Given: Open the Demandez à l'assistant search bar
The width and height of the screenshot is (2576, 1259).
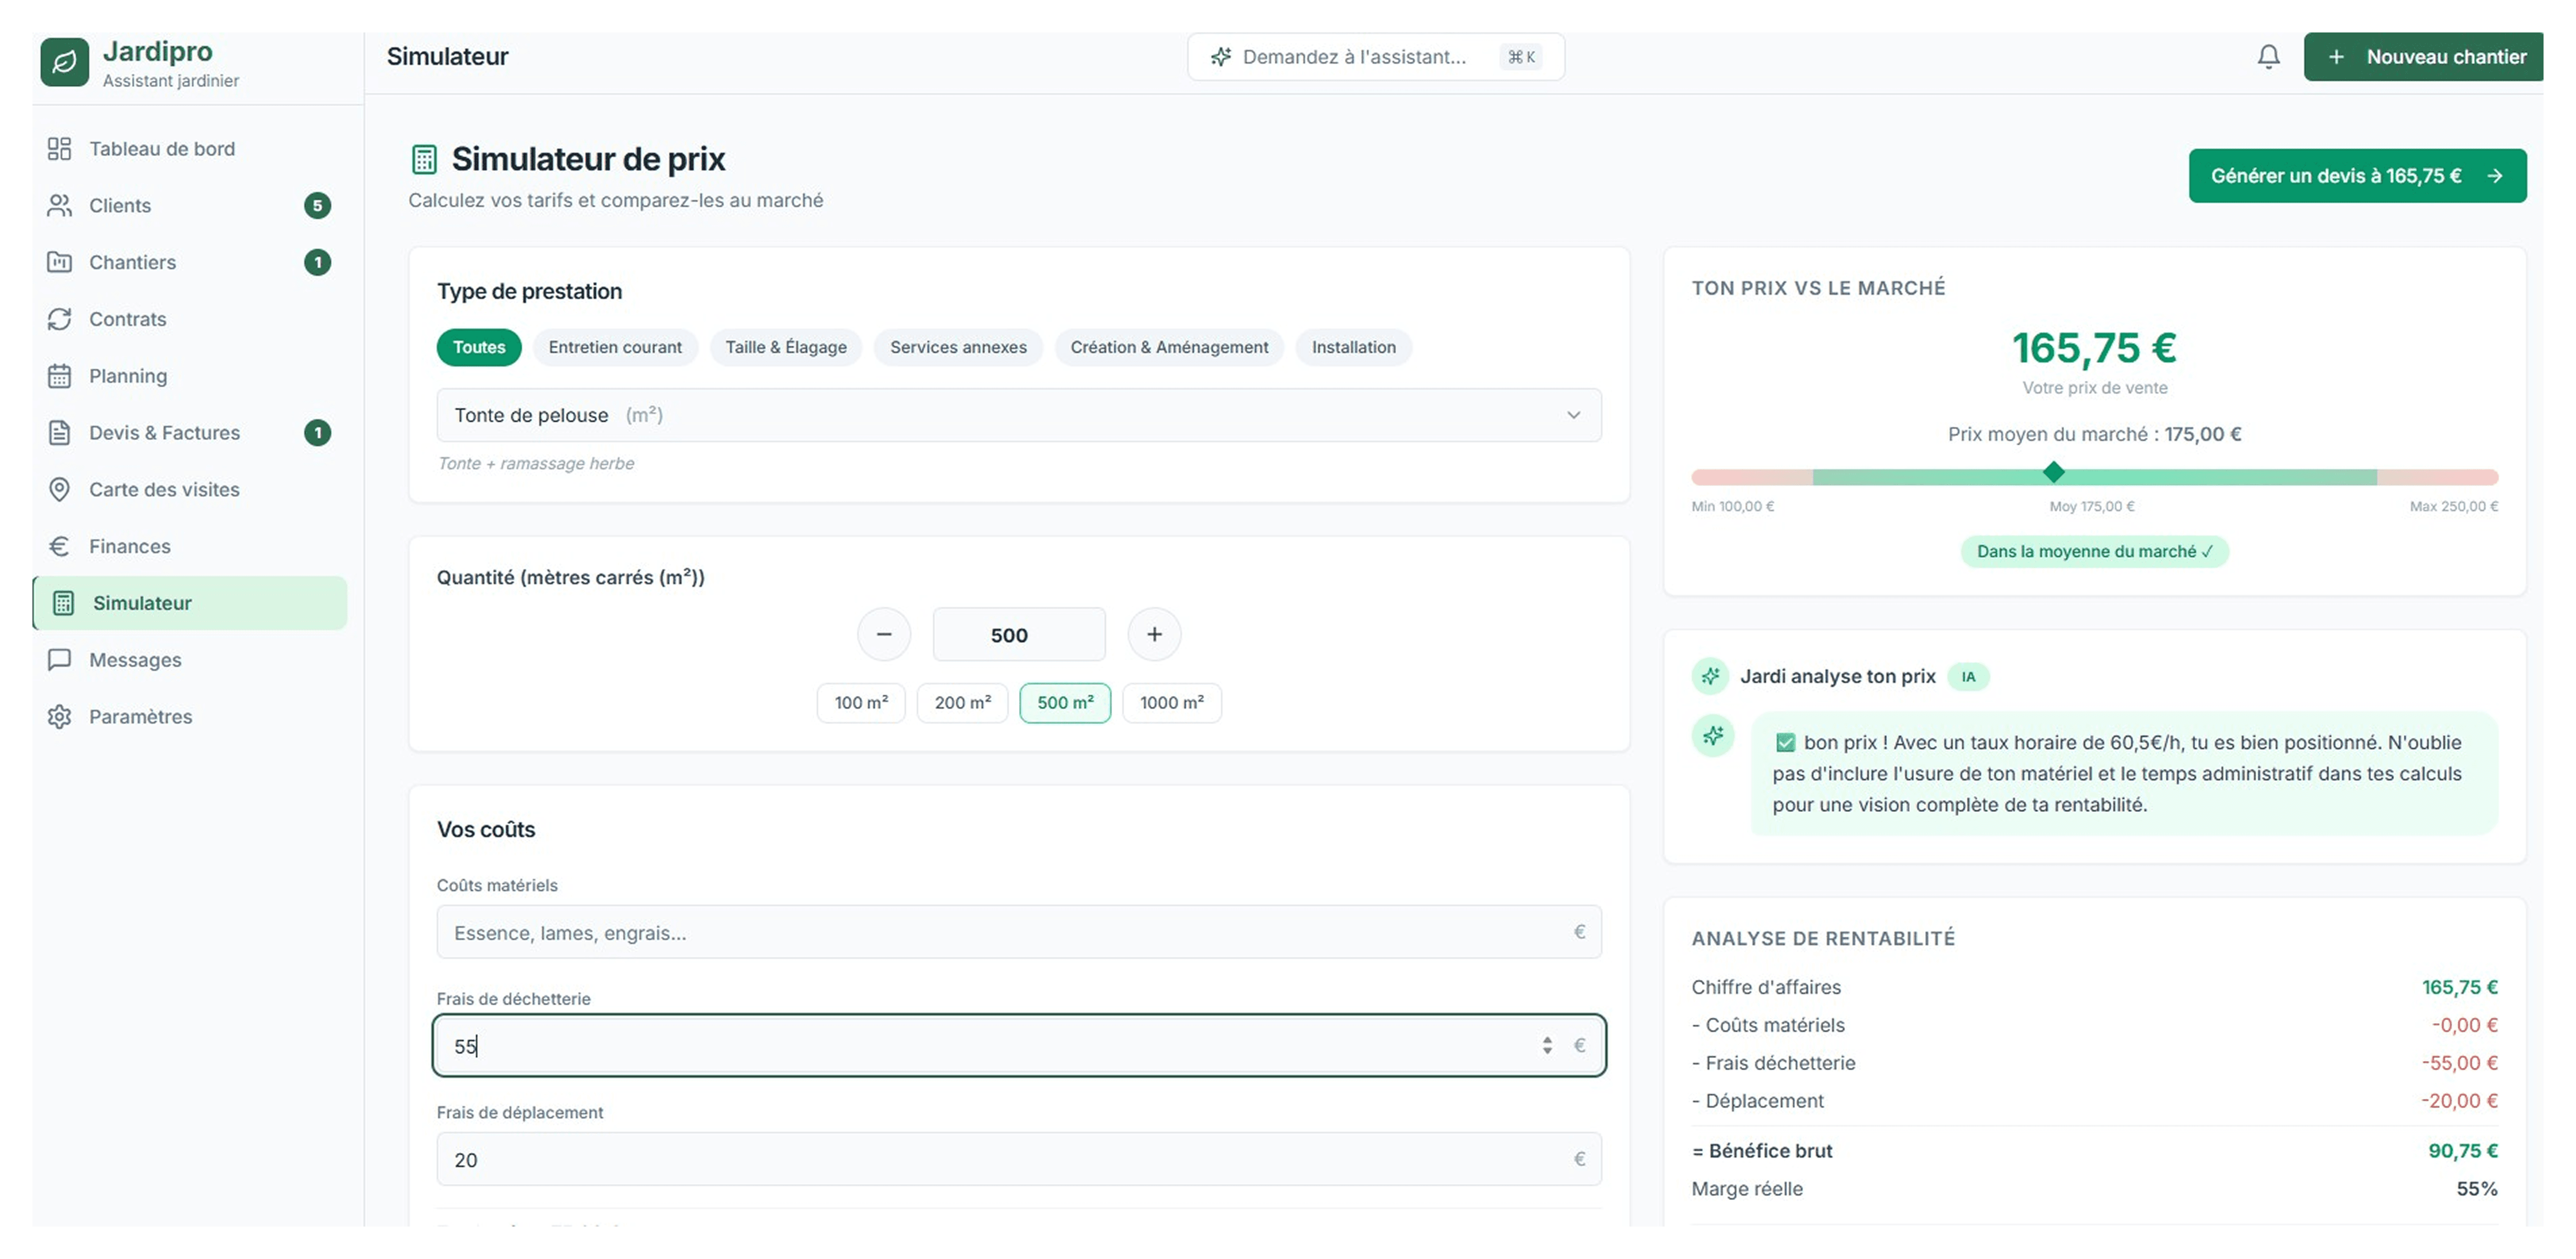Looking at the screenshot, I should click(x=1375, y=56).
